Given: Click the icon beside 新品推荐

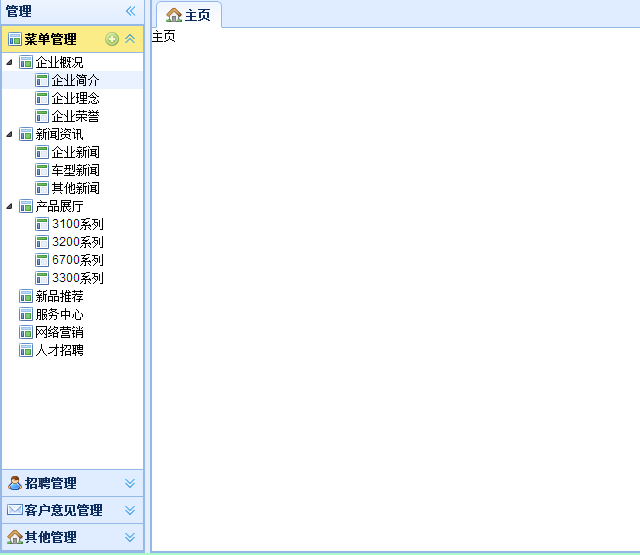Looking at the screenshot, I should click(26, 296).
